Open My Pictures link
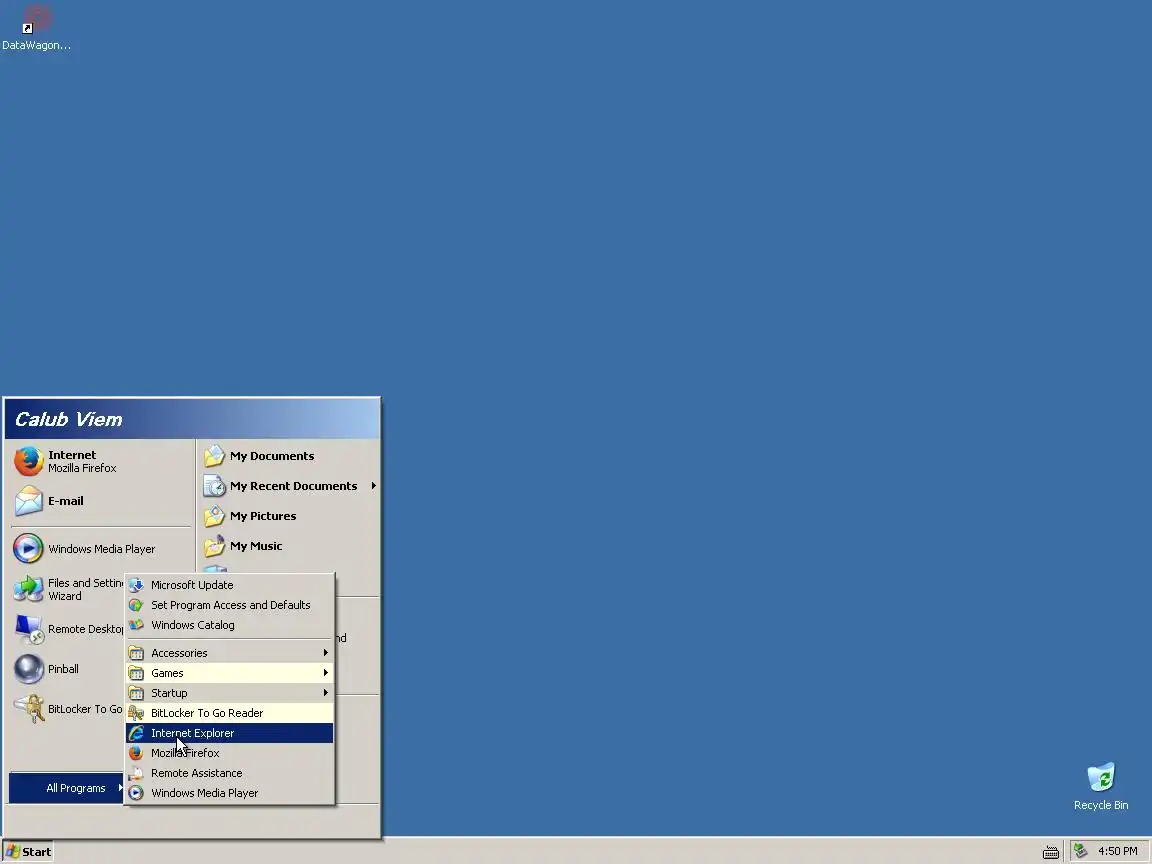Viewport: 1152px width, 864px height. 263,516
